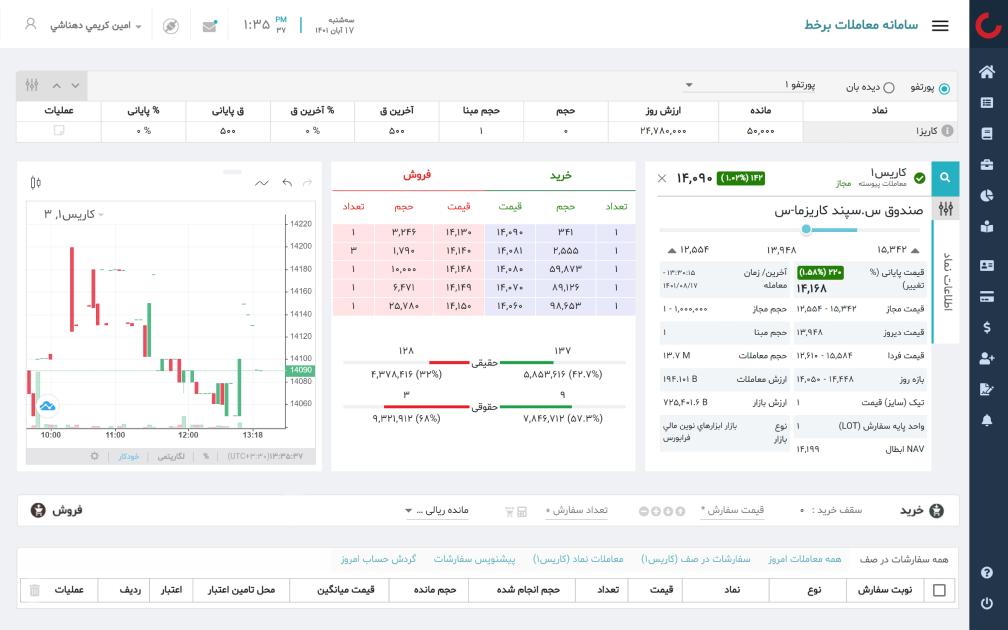
Task: Click the notifications bell in the sidebar
Action: (x=987, y=420)
